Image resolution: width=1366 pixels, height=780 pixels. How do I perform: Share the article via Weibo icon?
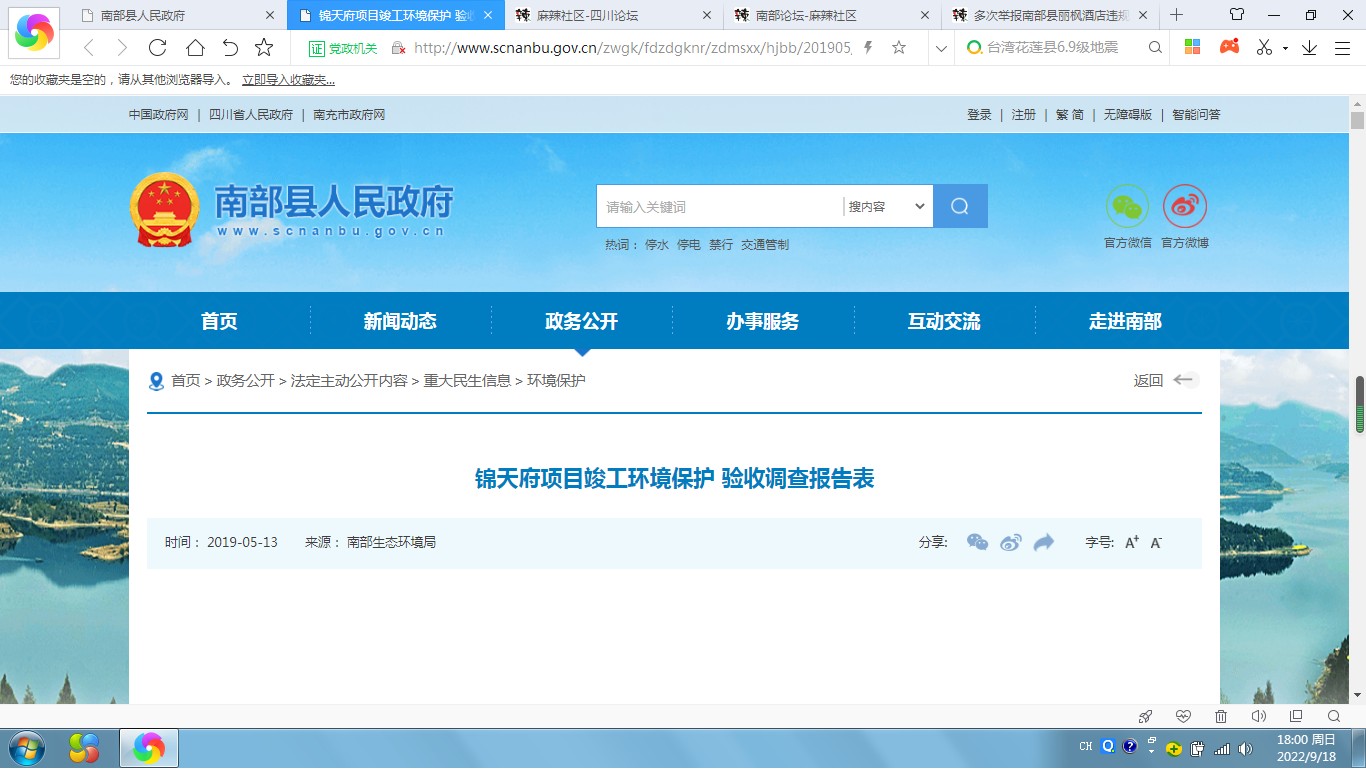pyautogui.click(x=1011, y=542)
